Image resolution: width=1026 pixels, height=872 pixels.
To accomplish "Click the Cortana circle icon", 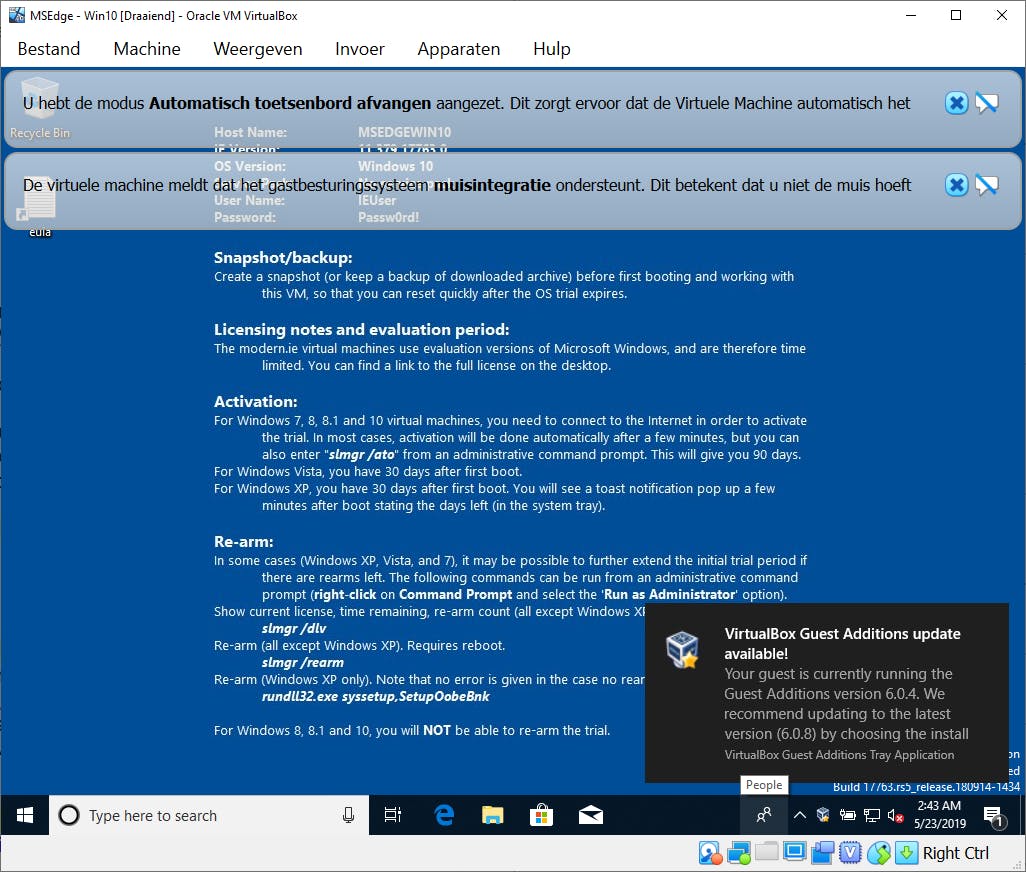I will click(69, 815).
